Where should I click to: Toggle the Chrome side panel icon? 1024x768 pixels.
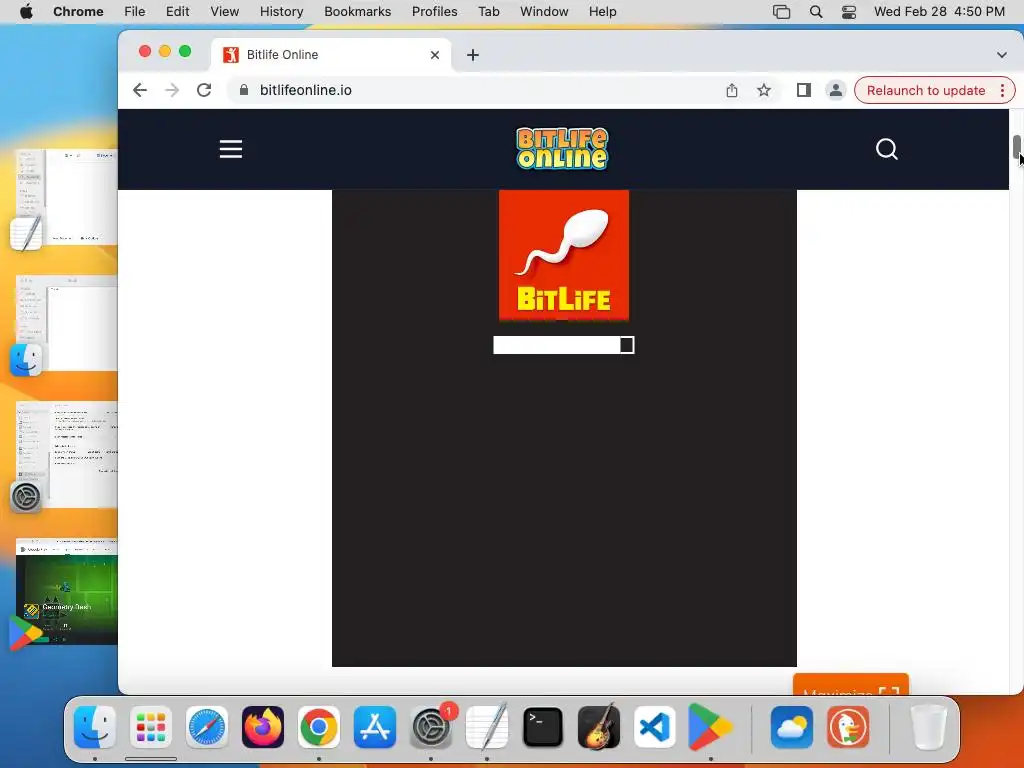coord(803,90)
